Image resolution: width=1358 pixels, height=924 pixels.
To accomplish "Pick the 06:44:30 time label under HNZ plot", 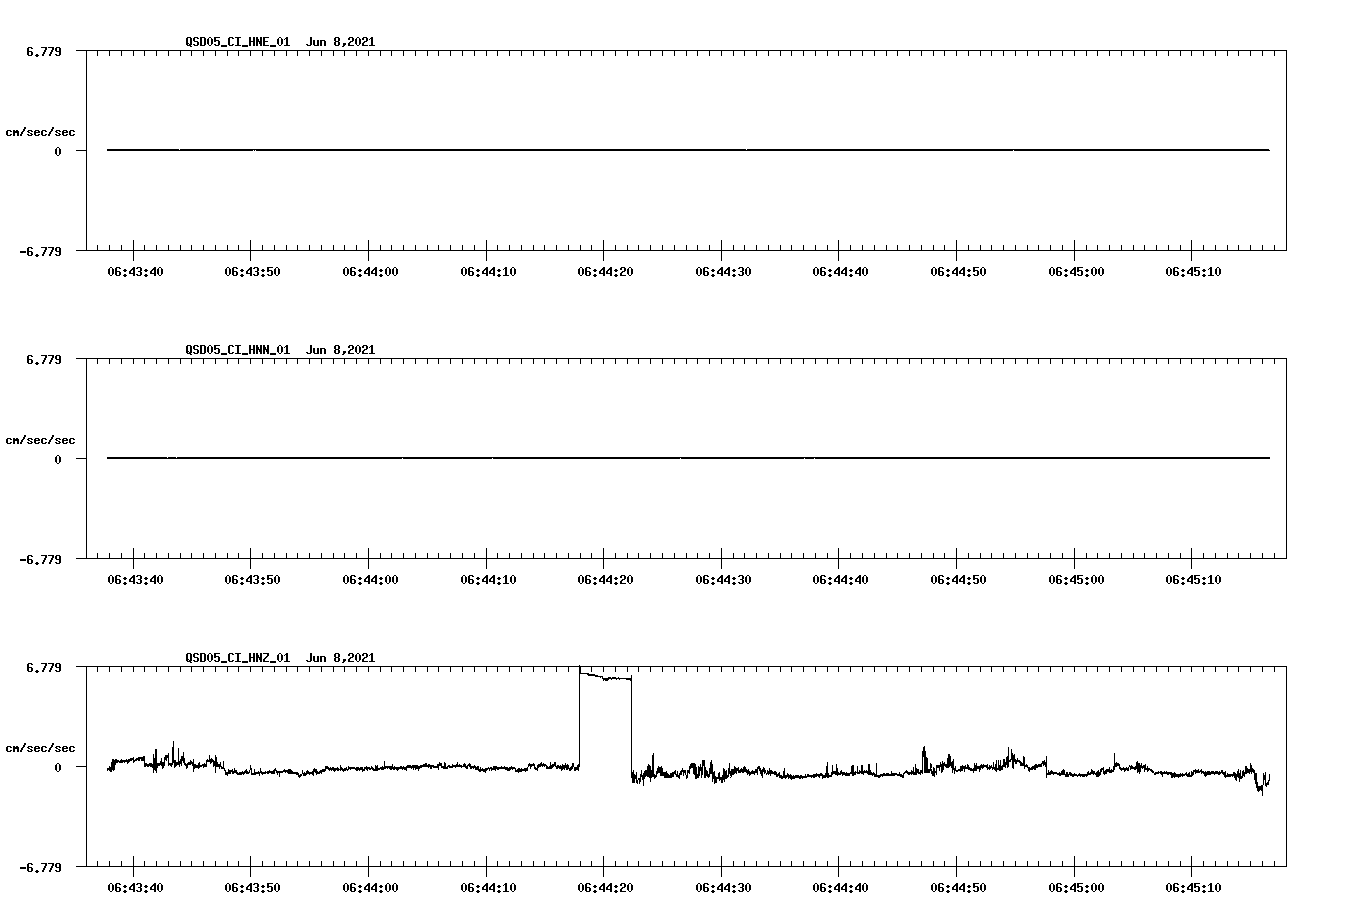I will (x=723, y=888).
